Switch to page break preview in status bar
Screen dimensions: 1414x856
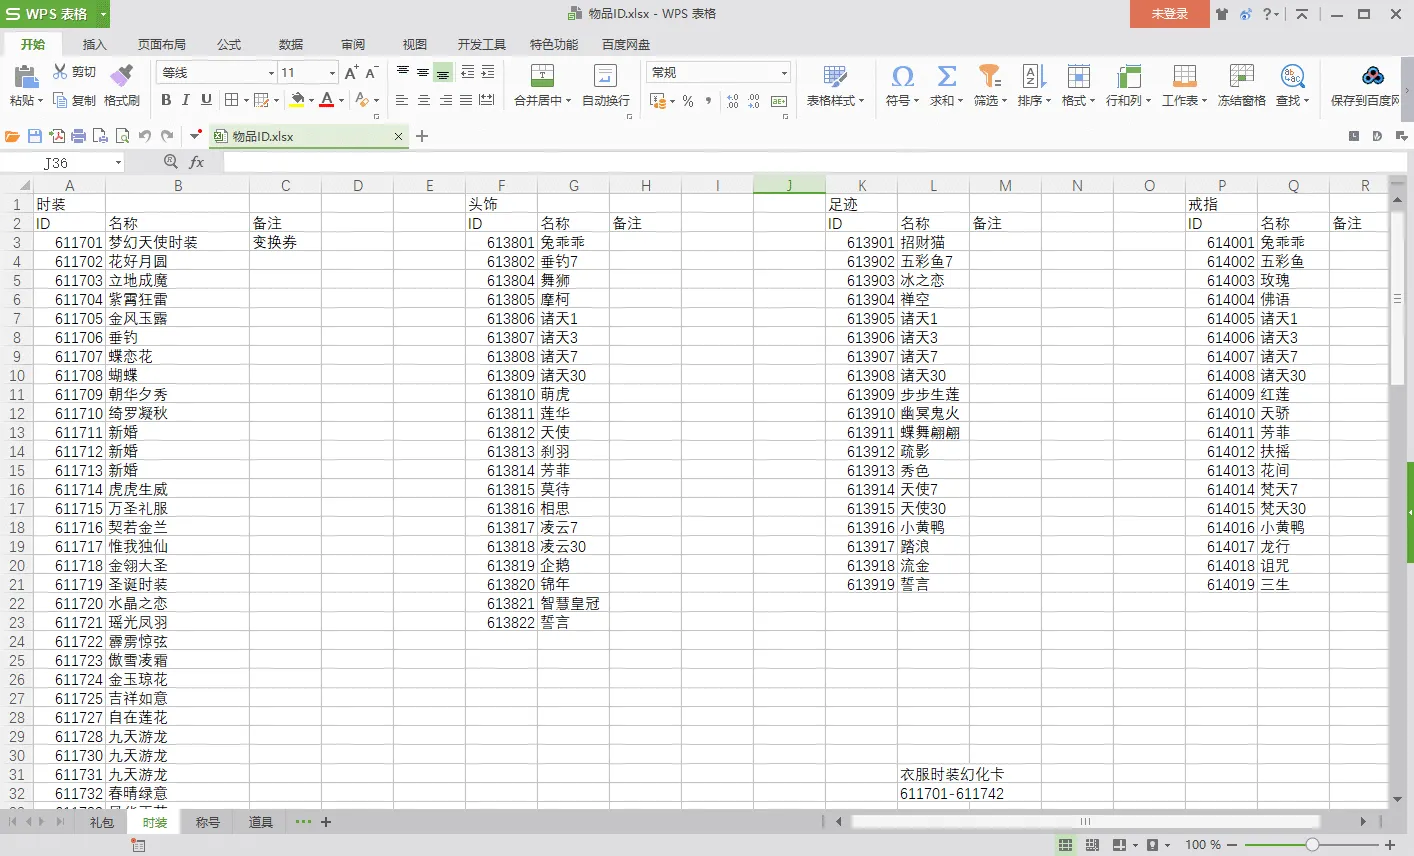pos(1092,845)
